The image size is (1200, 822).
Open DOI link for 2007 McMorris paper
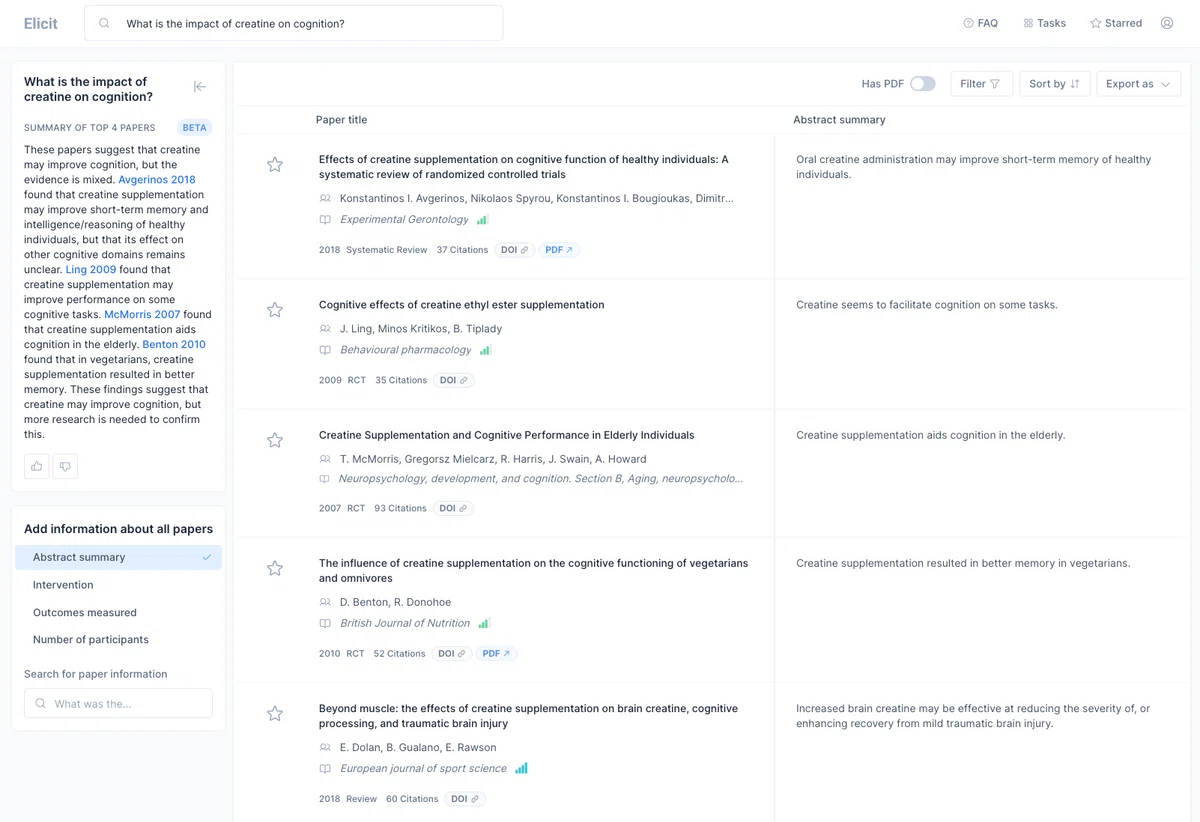tap(453, 508)
